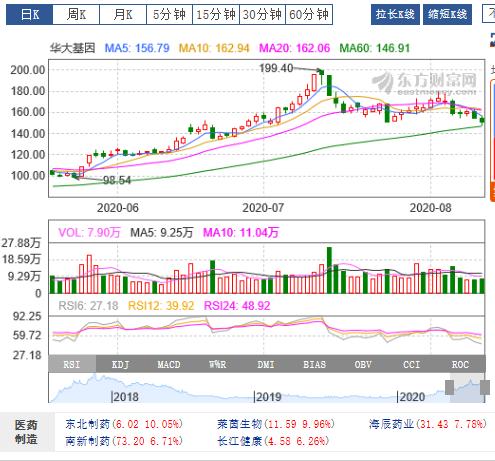Click the 缩短K线 button
Image resolution: width=495 pixels, height=461 pixels.
click(x=447, y=15)
